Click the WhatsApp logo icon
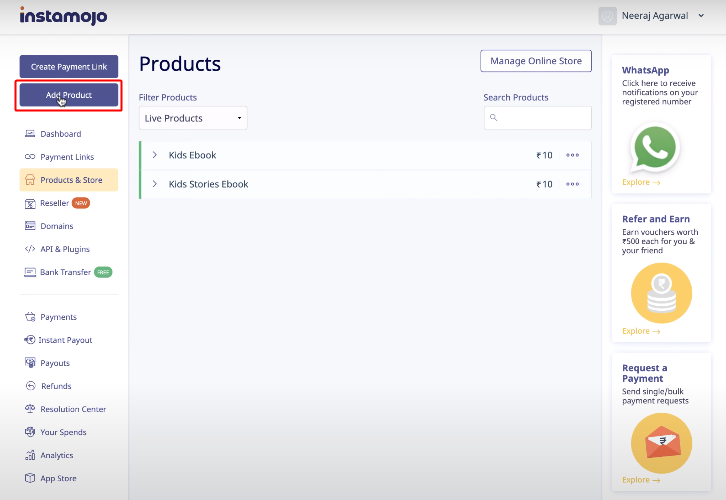Screen dimensions: 726x500 [x=655, y=149]
